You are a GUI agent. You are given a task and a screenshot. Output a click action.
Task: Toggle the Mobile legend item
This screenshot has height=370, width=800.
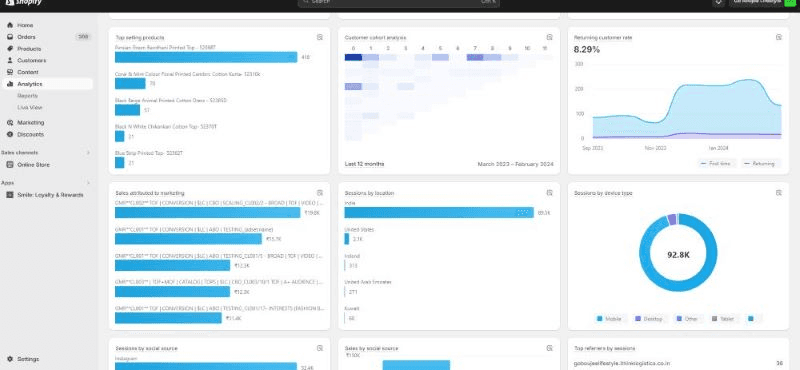610,319
